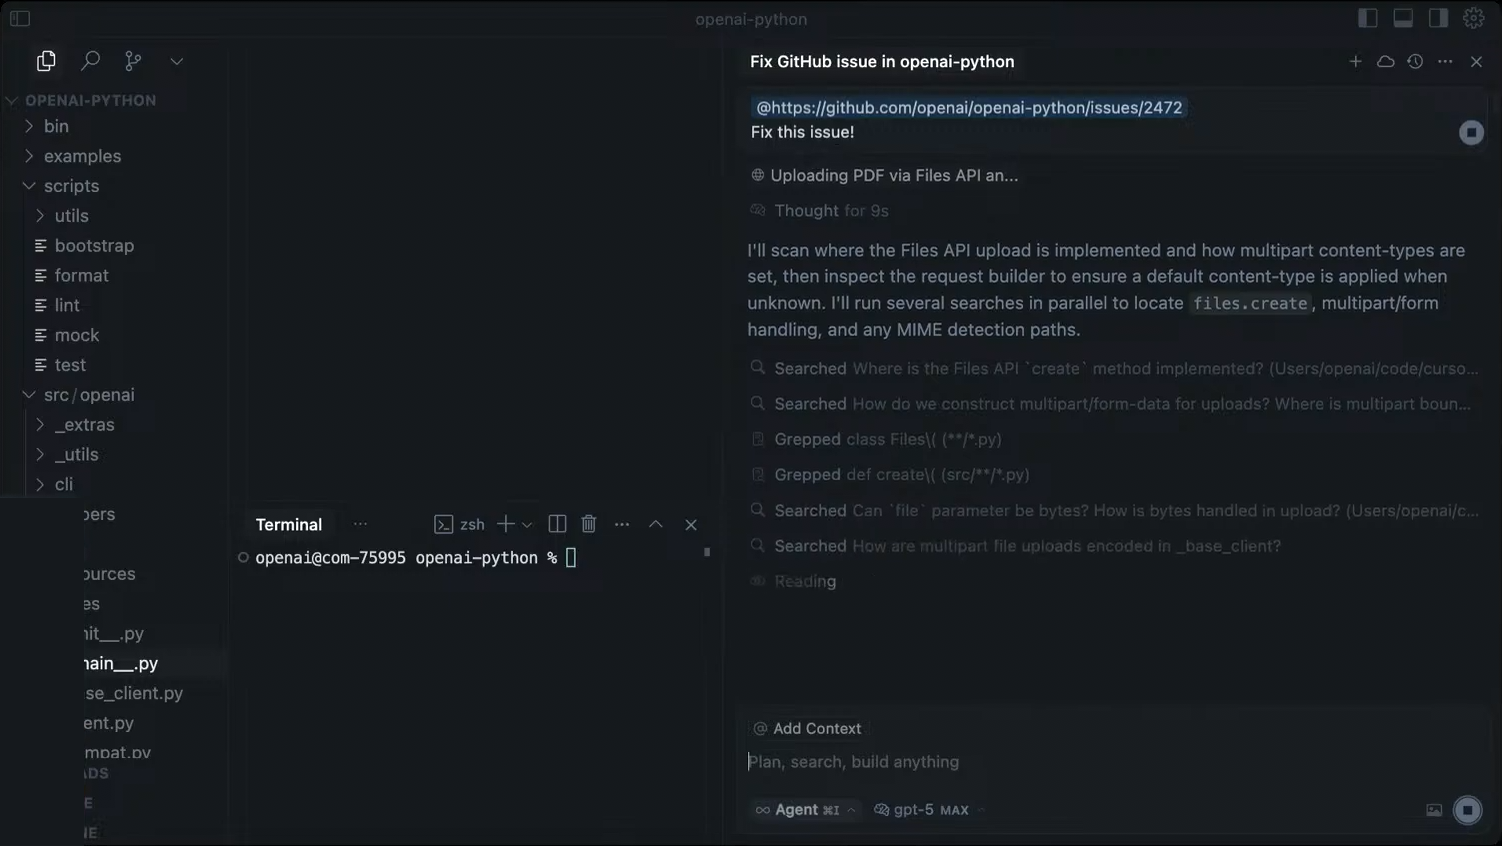Open chat history clock icon
This screenshot has width=1502, height=846.
pos(1415,61)
